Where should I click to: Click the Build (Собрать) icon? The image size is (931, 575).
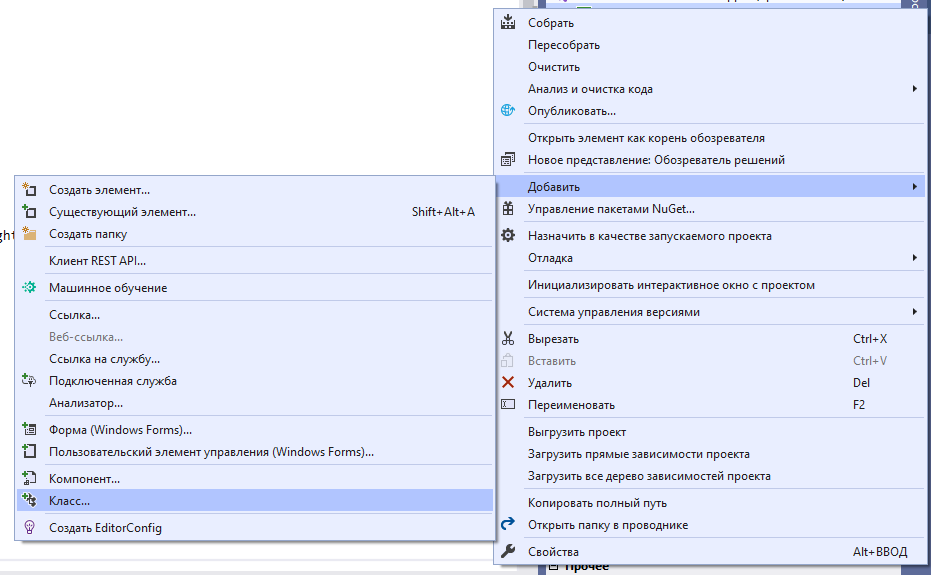coord(508,23)
